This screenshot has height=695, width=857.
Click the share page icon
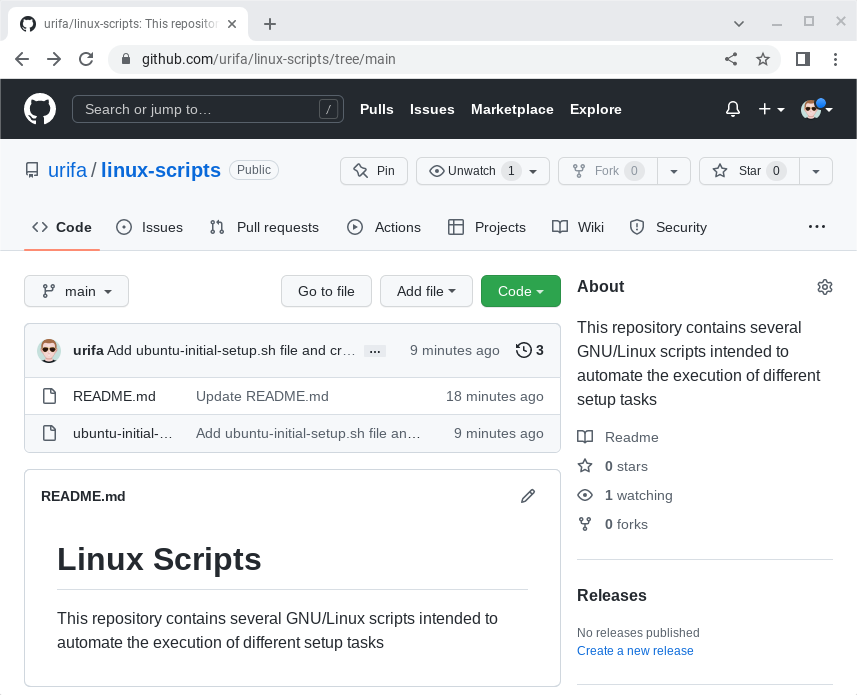(x=731, y=59)
